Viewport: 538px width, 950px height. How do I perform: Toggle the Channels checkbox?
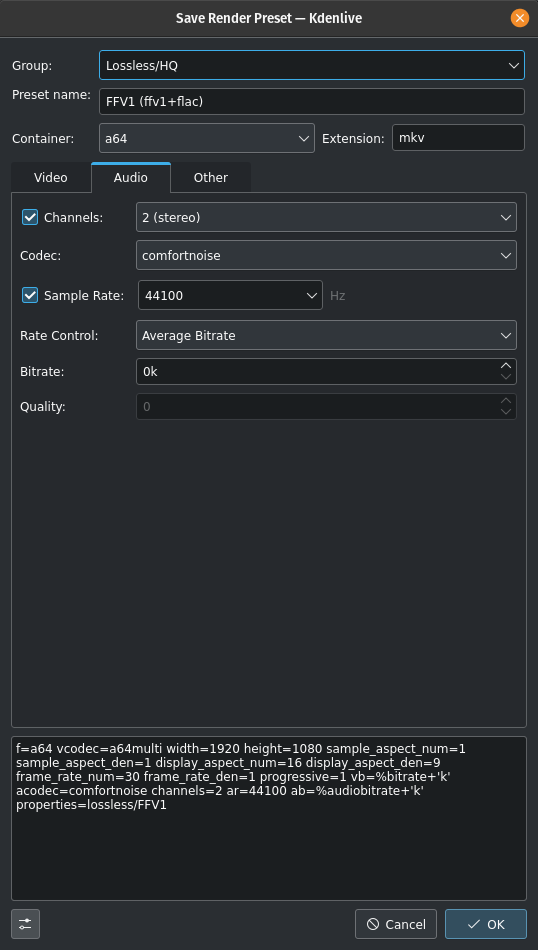(30, 217)
